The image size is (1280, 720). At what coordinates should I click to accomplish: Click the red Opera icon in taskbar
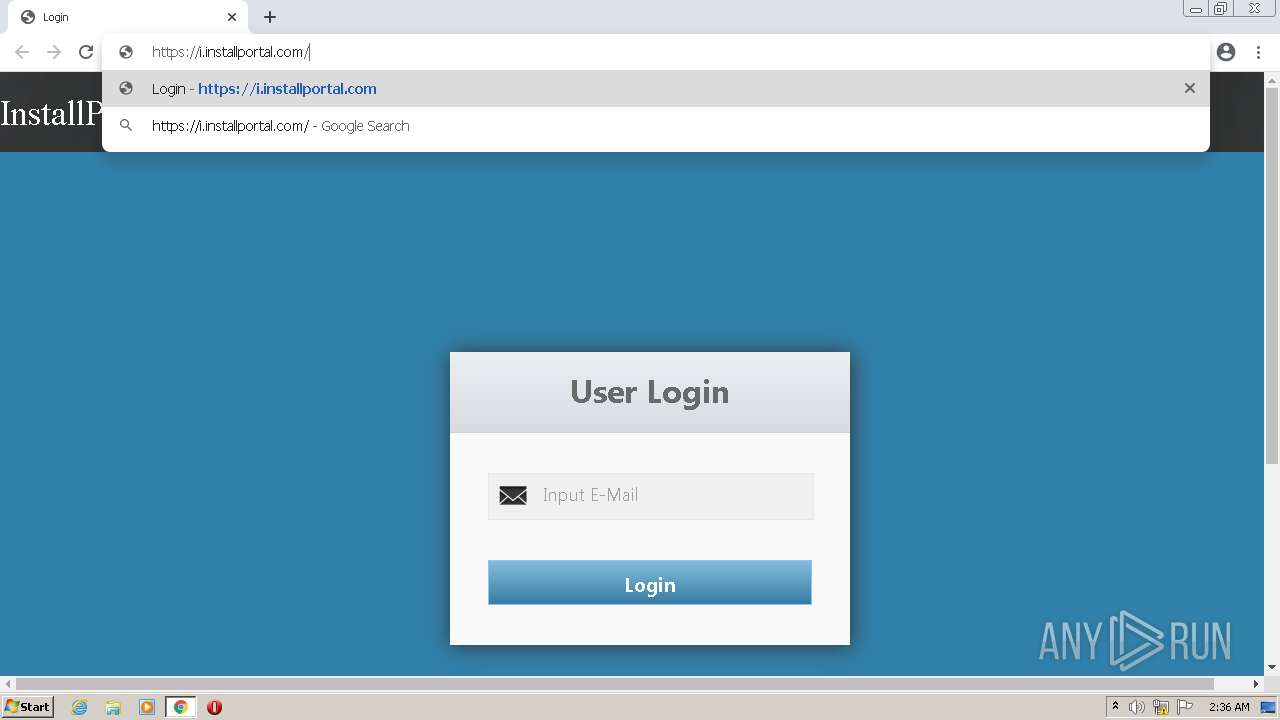click(214, 707)
